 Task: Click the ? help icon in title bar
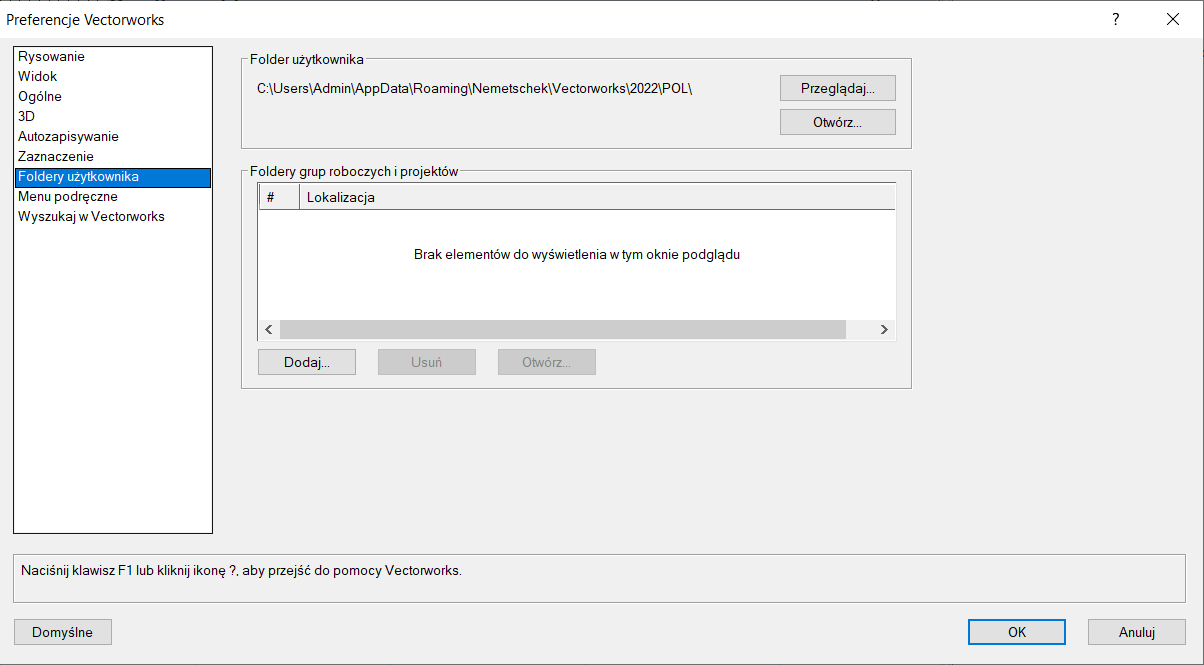pyautogui.click(x=1115, y=19)
